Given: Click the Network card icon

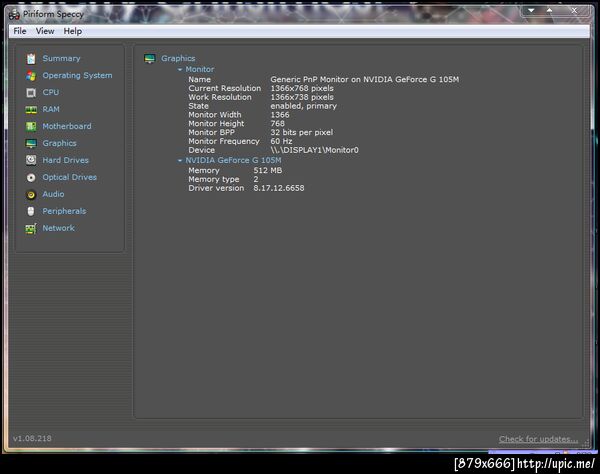Looking at the screenshot, I should (x=31, y=228).
